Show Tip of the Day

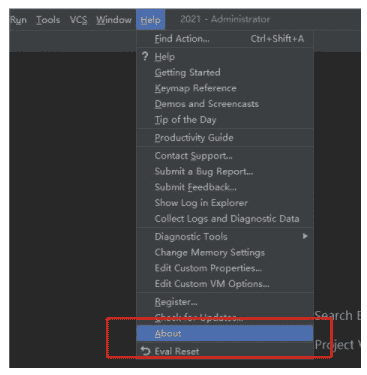pos(225,119)
